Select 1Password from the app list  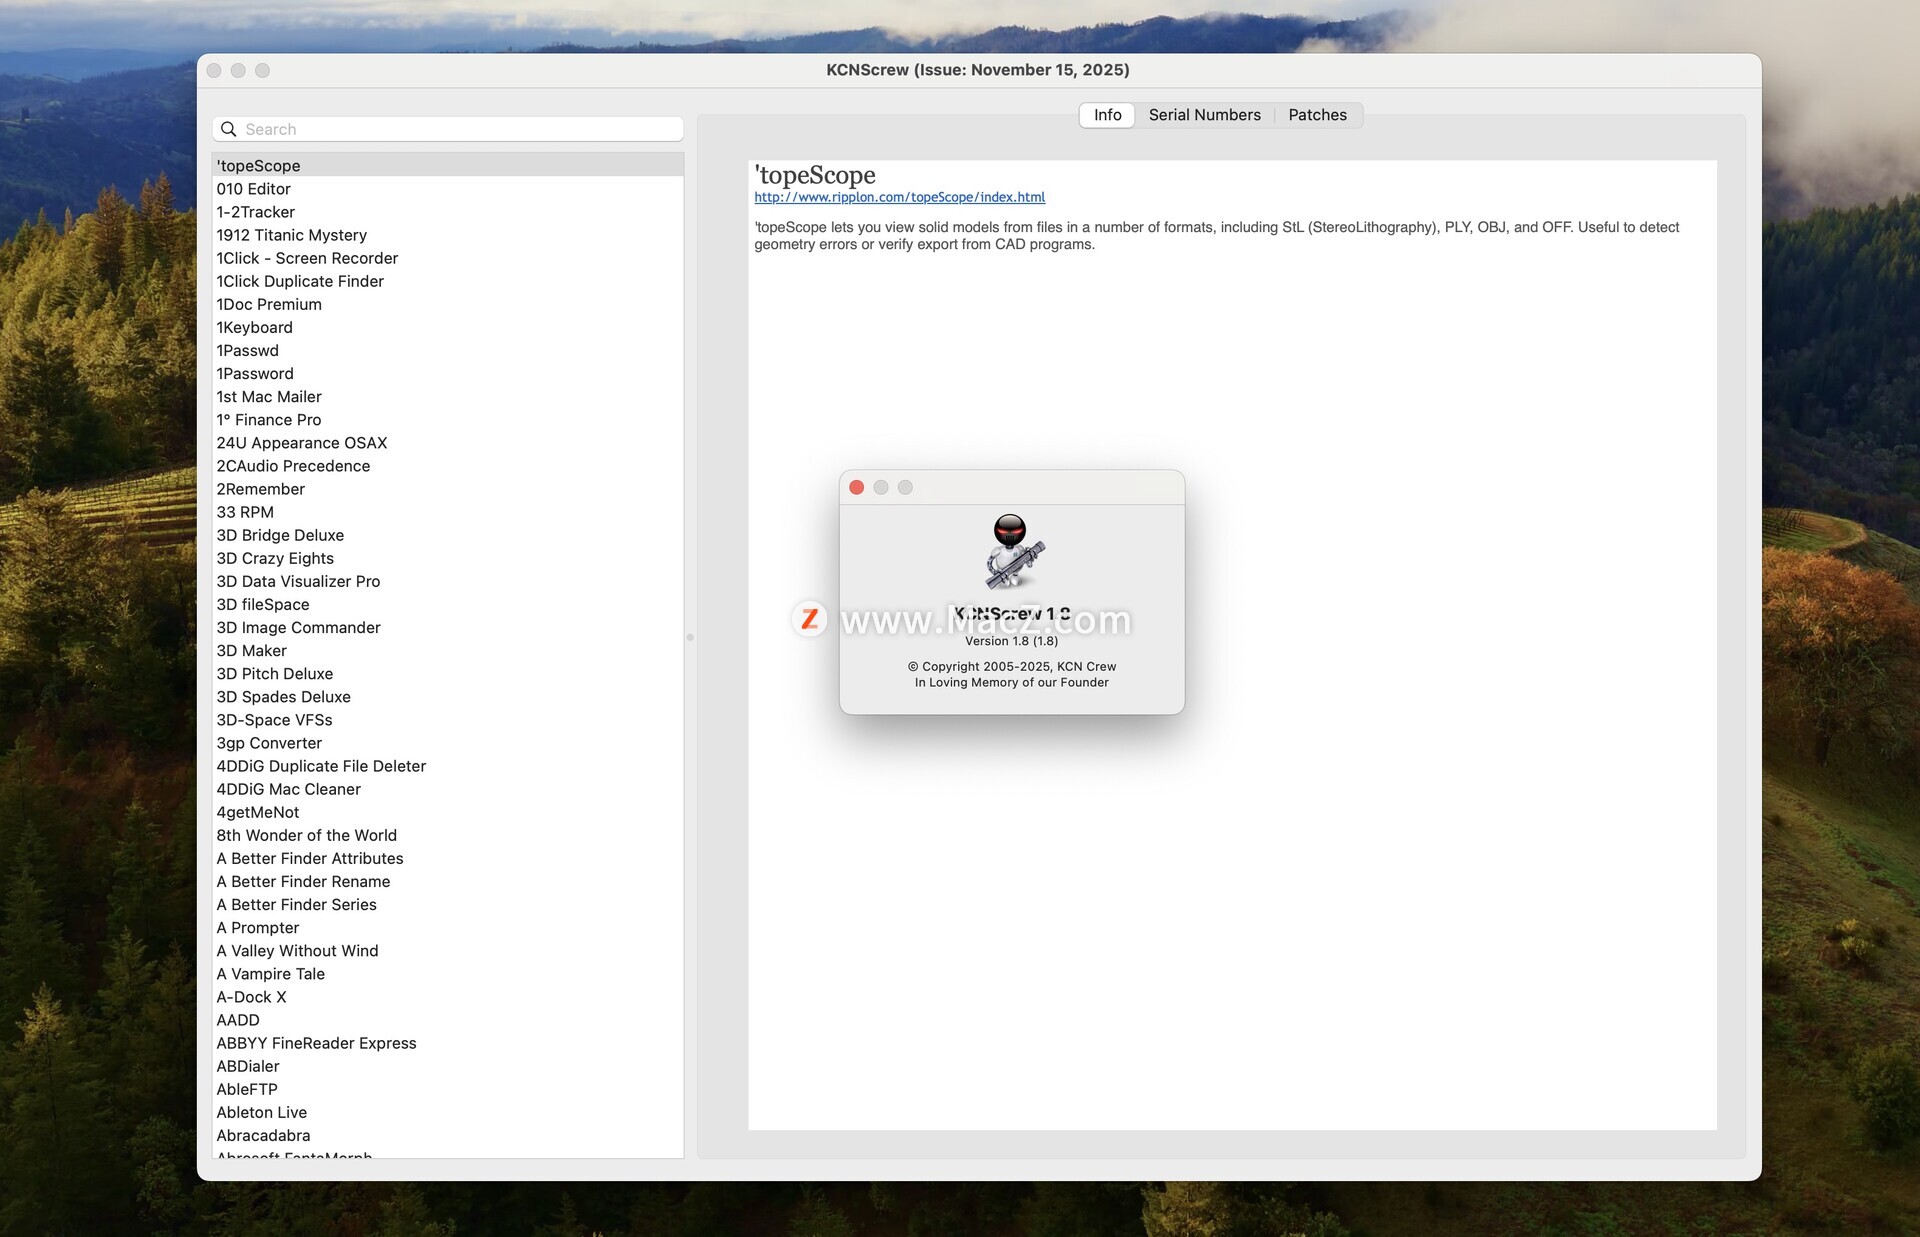coord(255,374)
